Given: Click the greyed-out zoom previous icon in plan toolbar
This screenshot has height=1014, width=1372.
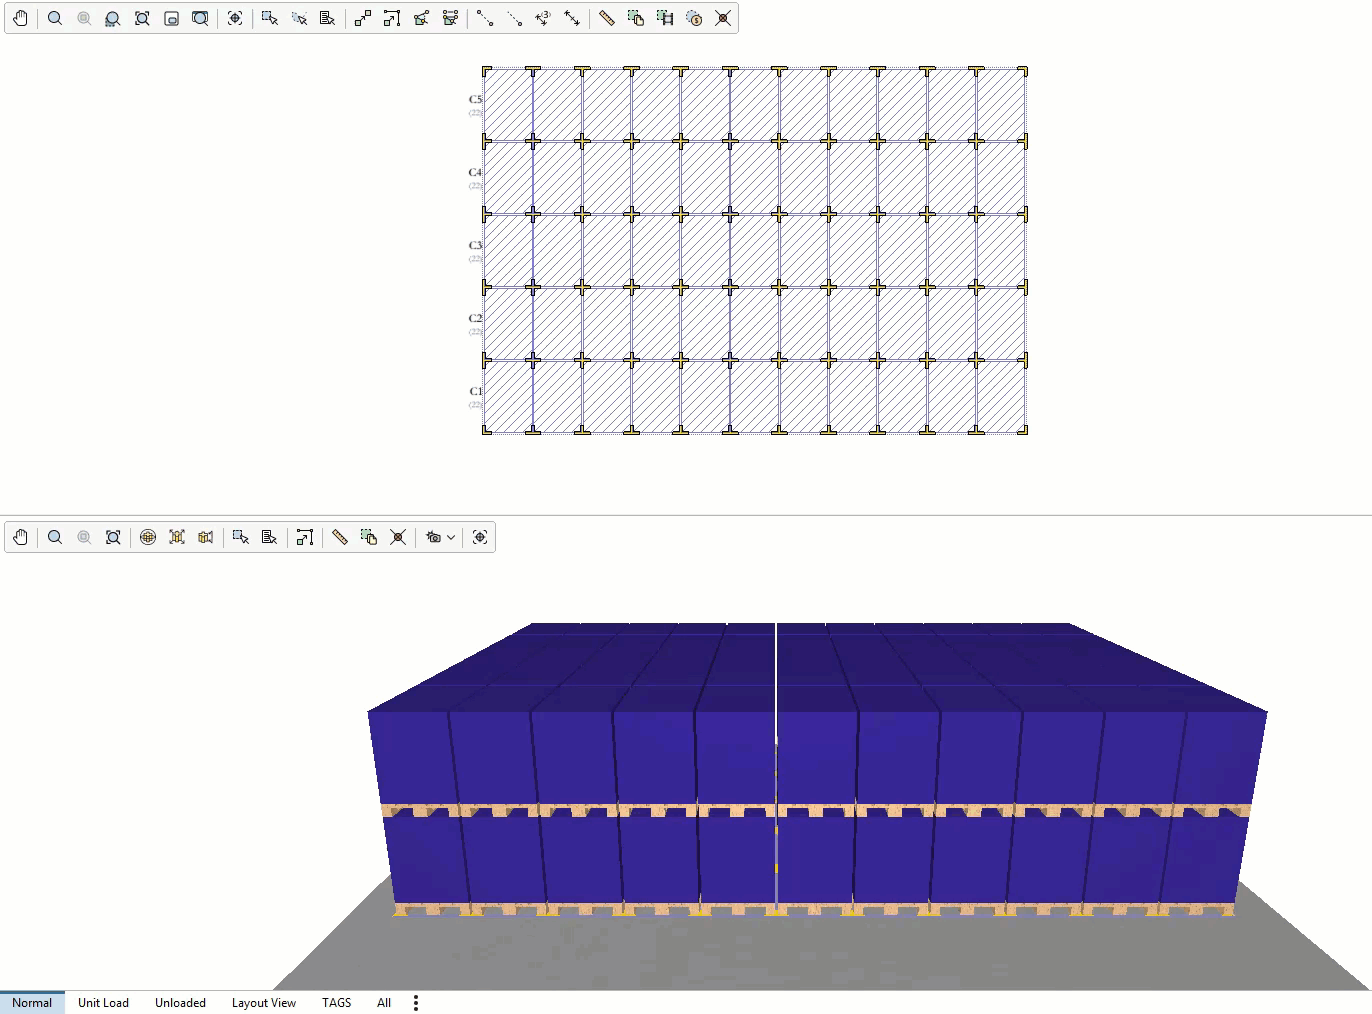Looking at the screenshot, I should pos(84,18).
